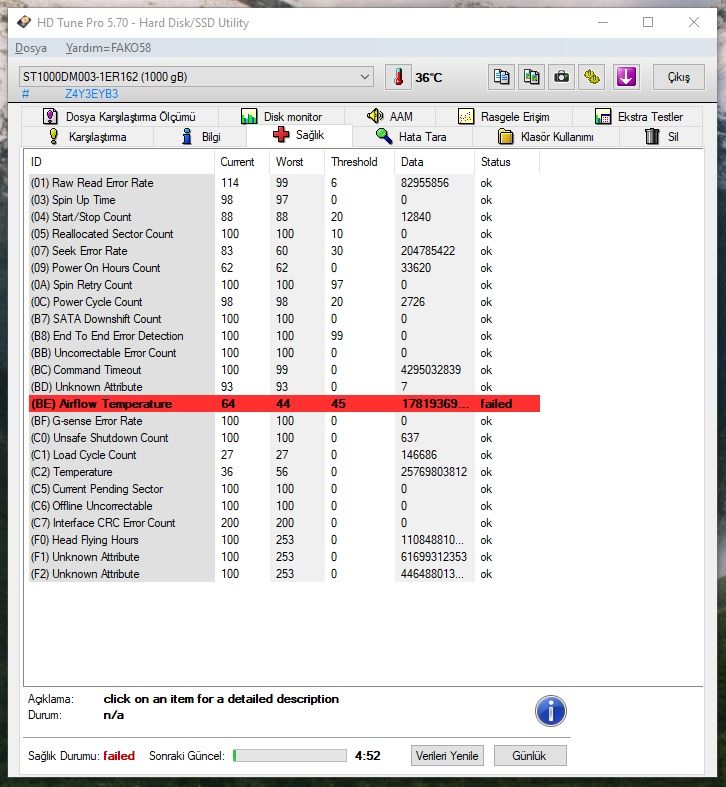Open the Dosya menu
Viewport: 726px width, 787px height.
31,48
